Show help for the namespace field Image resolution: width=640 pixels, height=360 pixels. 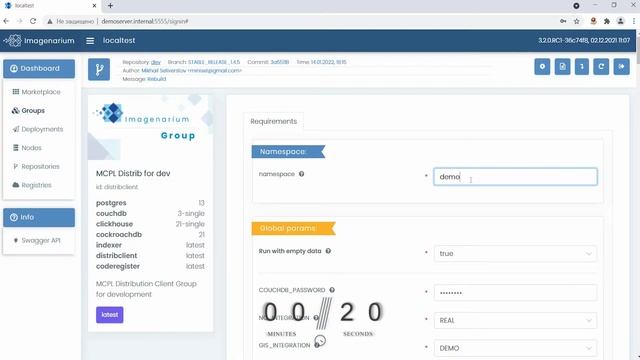point(301,174)
